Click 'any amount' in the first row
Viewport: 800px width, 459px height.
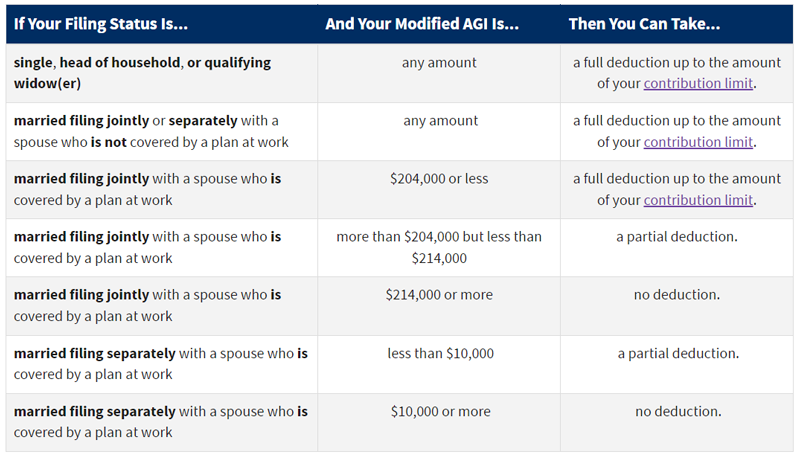(439, 63)
